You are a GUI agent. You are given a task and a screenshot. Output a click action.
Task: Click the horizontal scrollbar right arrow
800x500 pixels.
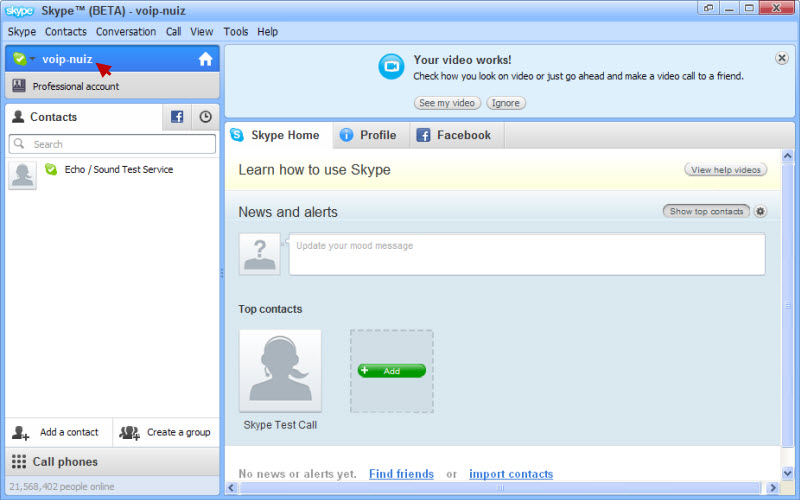(772, 488)
